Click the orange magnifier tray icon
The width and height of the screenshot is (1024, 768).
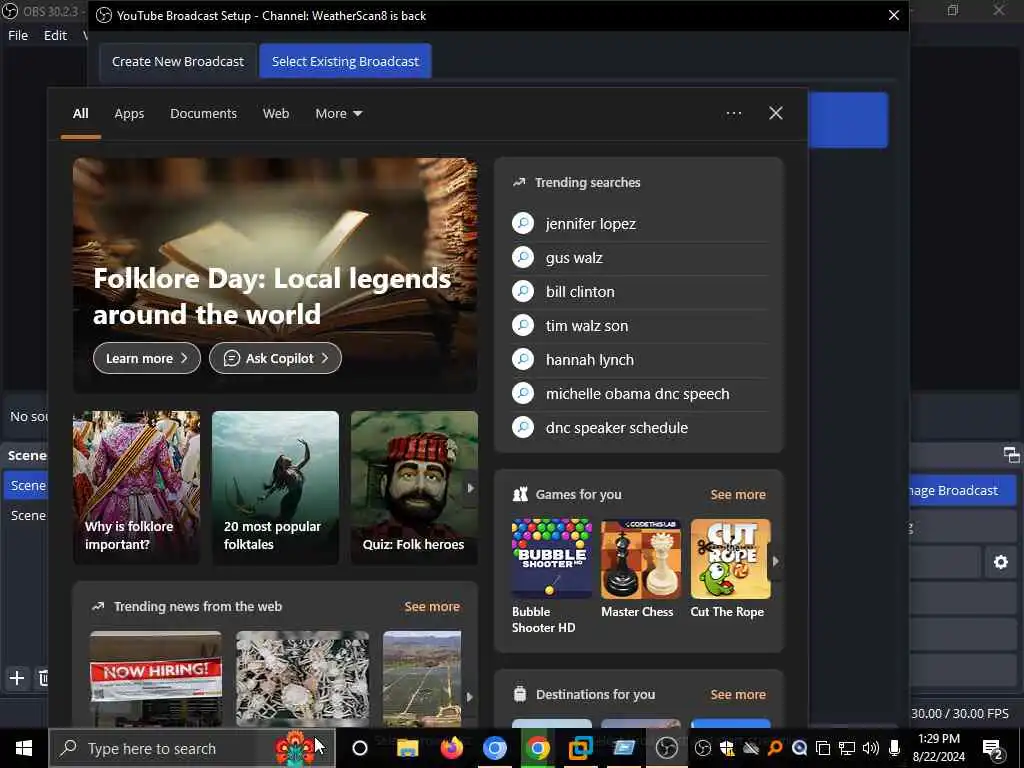(x=775, y=748)
